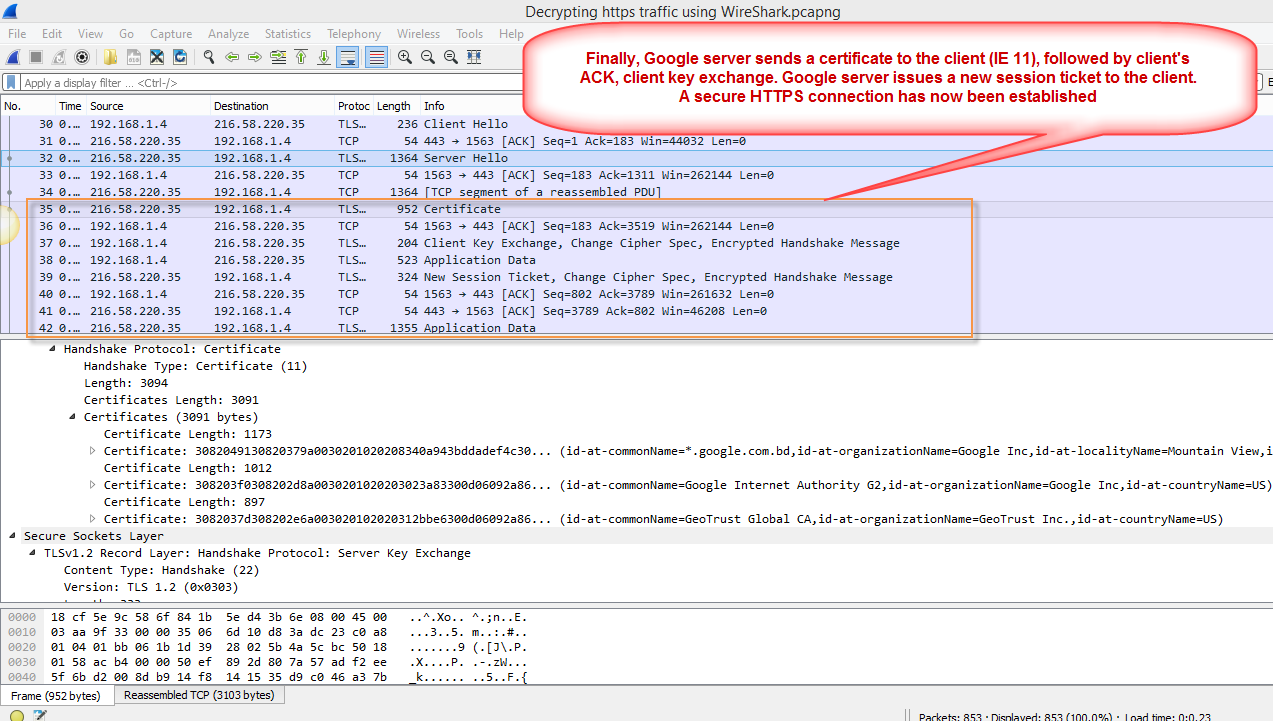Sort by the Source column header

(x=148, y=106)
